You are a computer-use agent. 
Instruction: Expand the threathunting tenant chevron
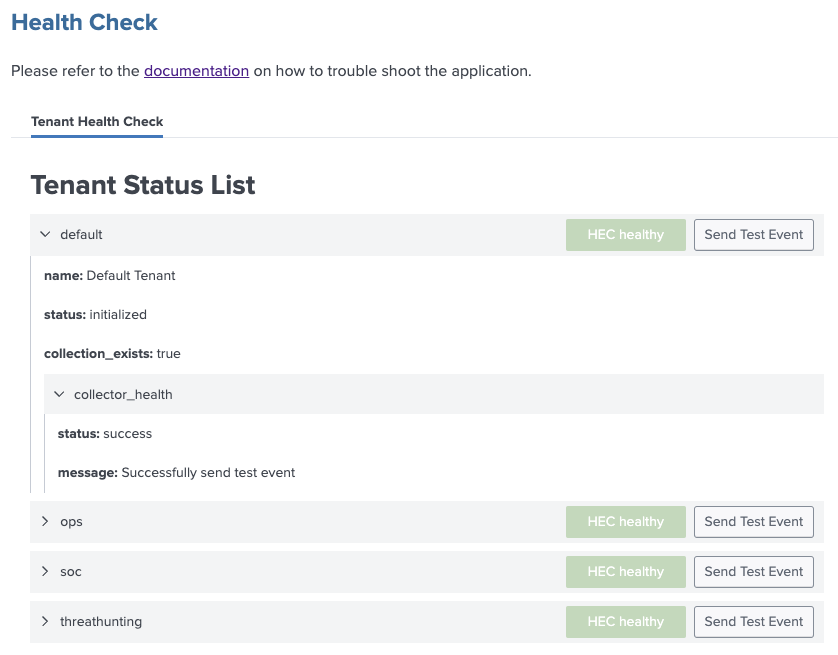[x=44, y=622]
